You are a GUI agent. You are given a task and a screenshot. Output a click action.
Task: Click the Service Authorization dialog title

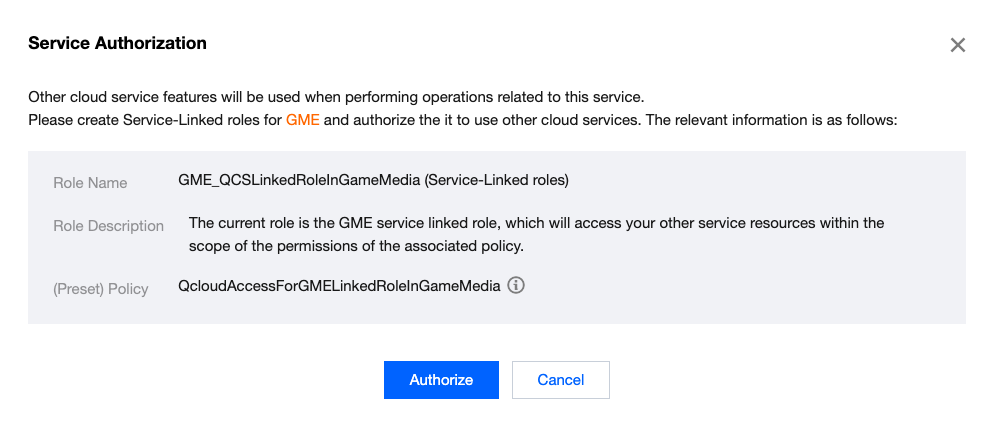[x=117, y=44]
